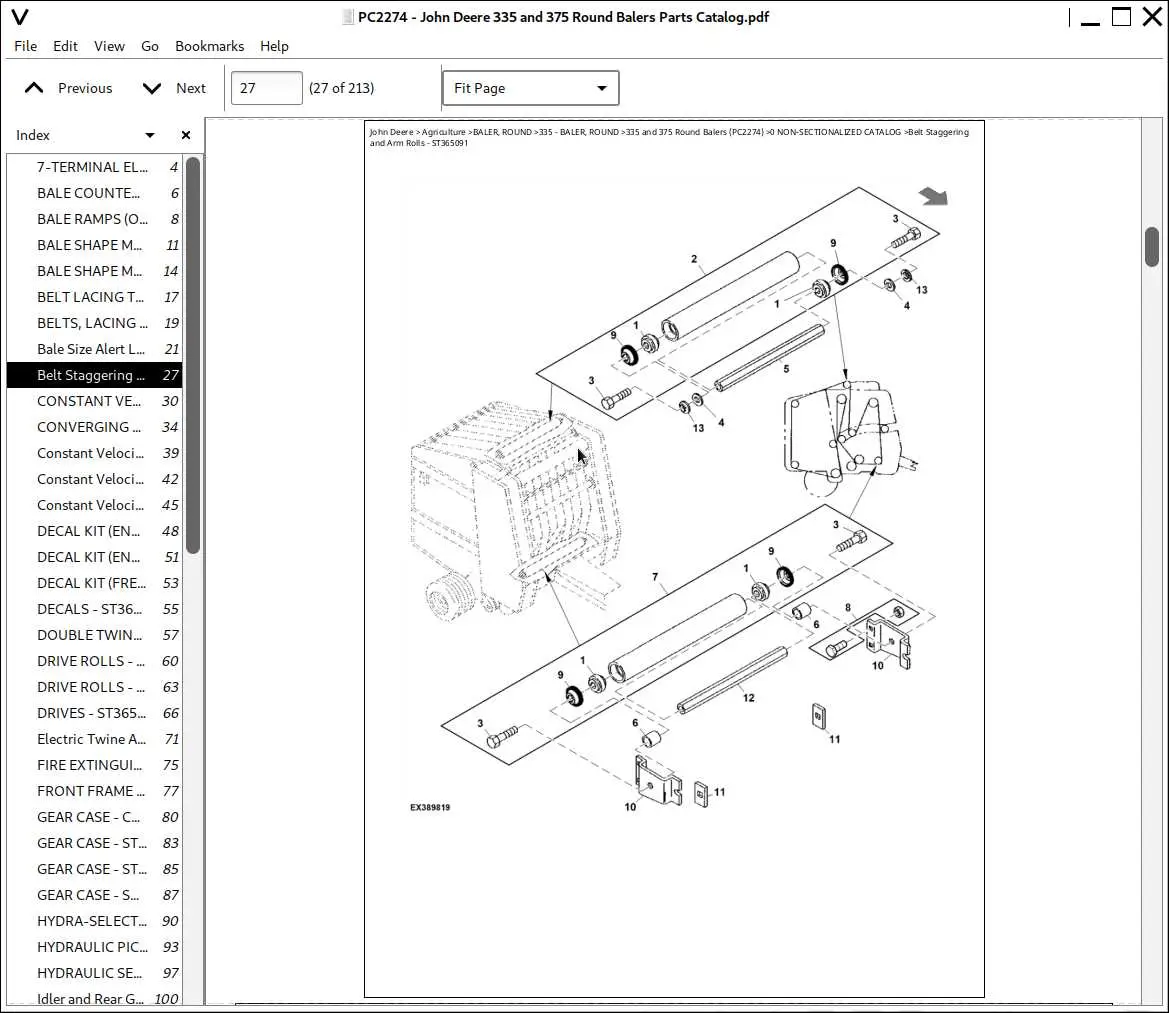
Task: Jump to BALE COUNTE... index entry
Action: 95,193
